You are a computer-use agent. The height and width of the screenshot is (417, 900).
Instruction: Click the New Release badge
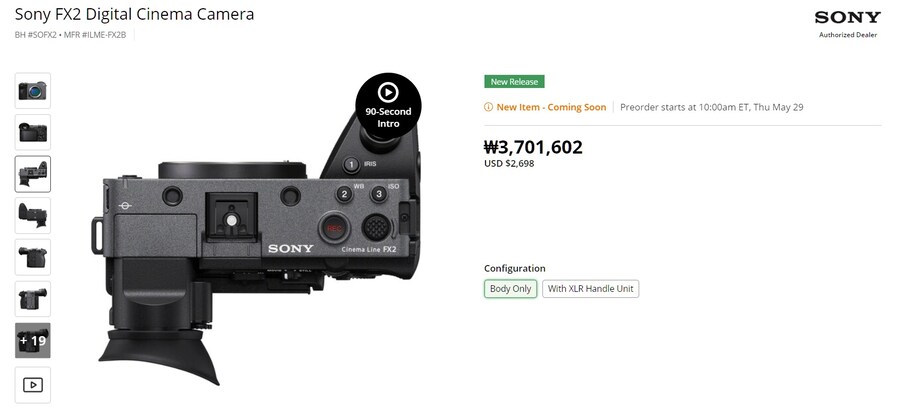point(514,82)
